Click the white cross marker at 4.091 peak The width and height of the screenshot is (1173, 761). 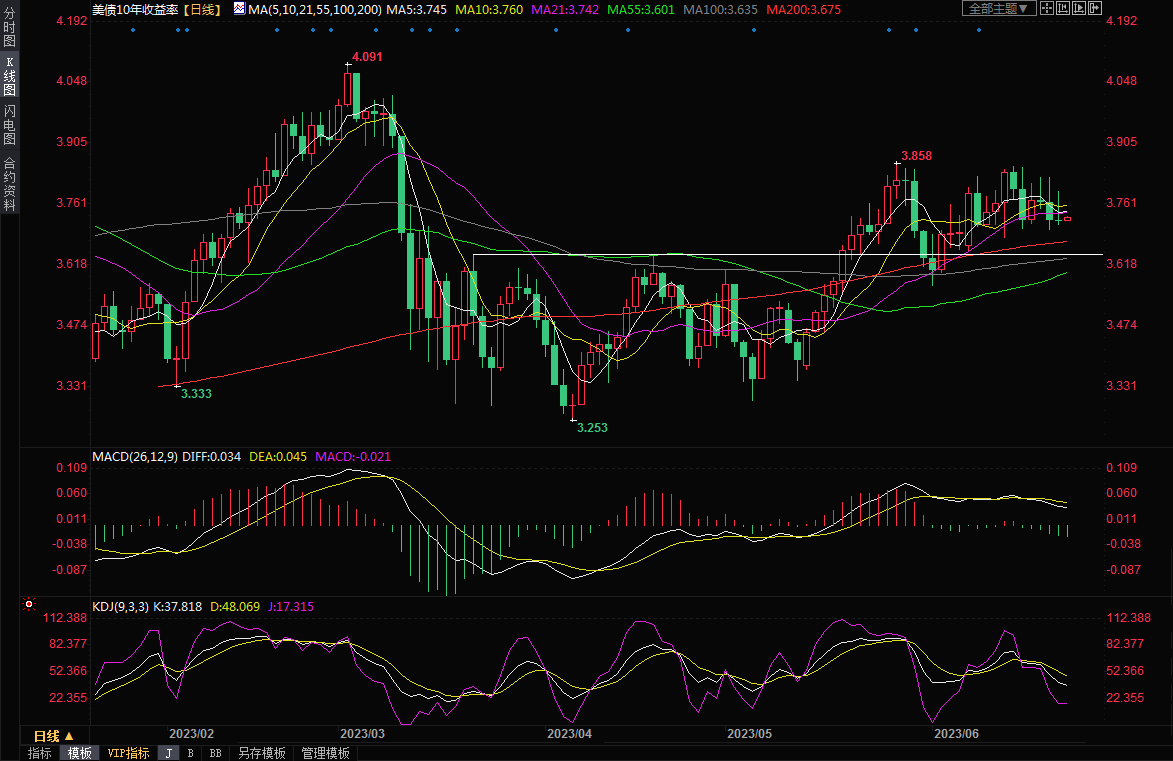click(x=348, y=66)
